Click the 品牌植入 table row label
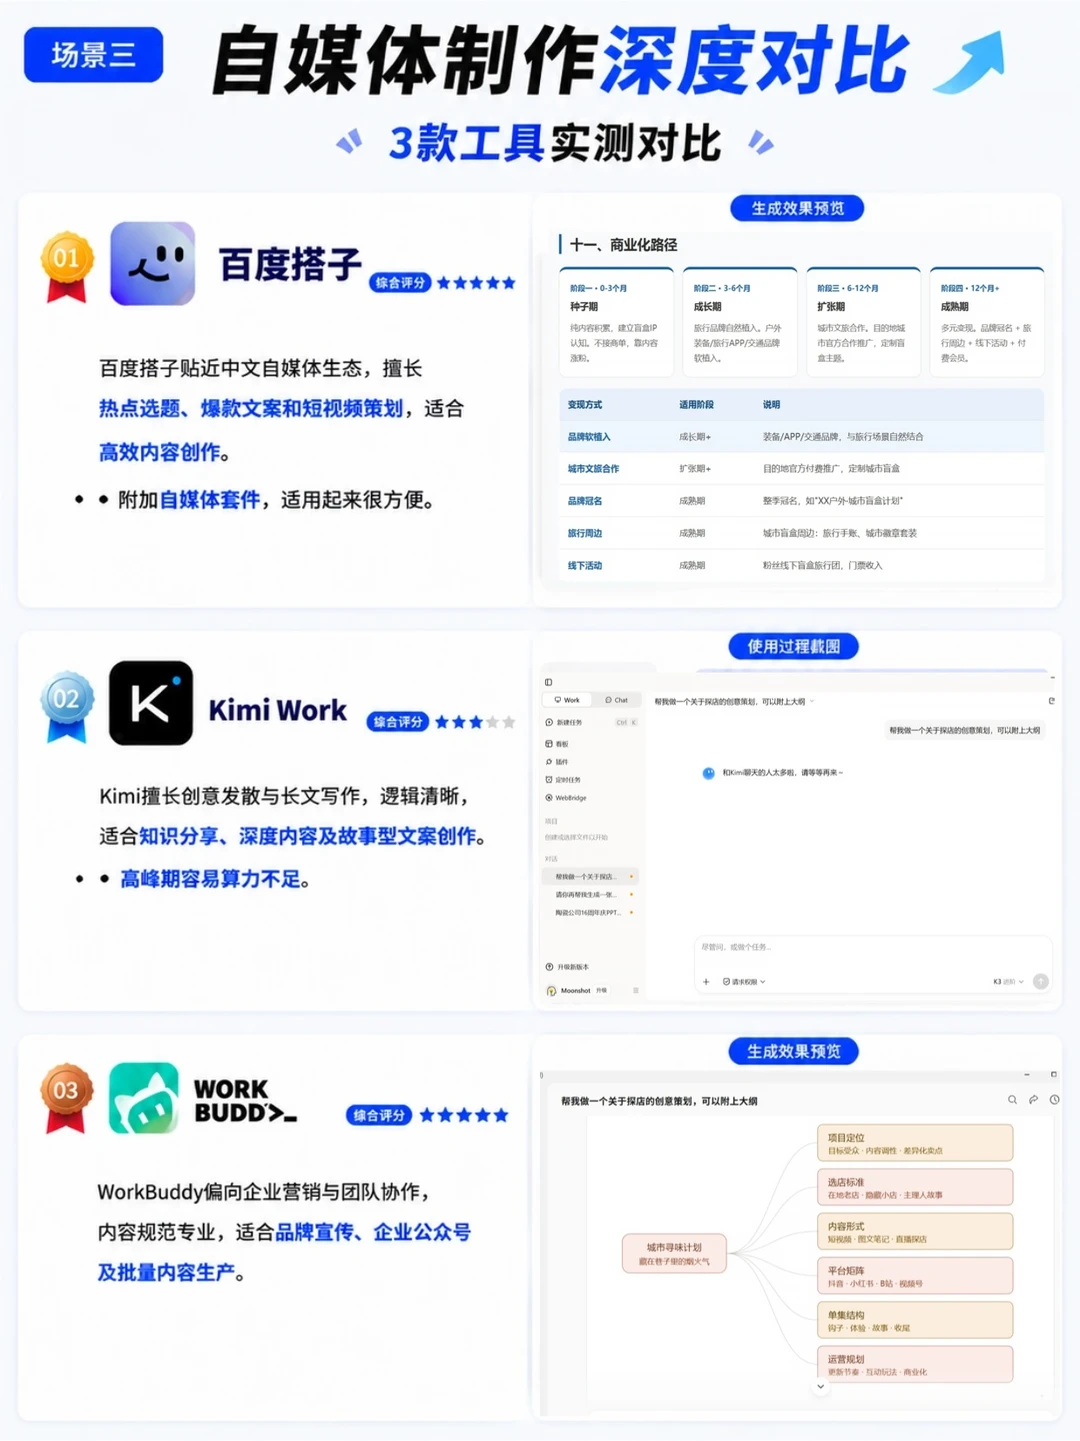1080x1441 pixels. (589, 437)
